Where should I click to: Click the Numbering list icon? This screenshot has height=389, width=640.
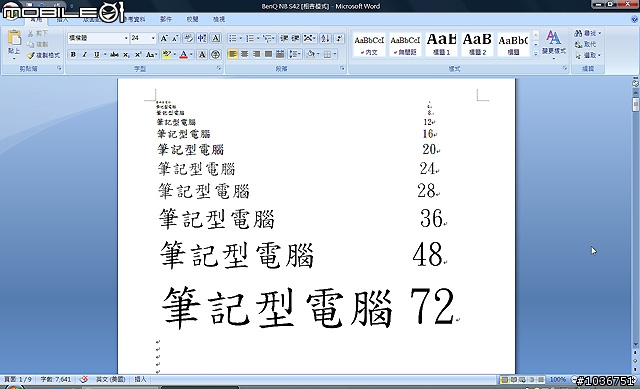tap(250, 38)
